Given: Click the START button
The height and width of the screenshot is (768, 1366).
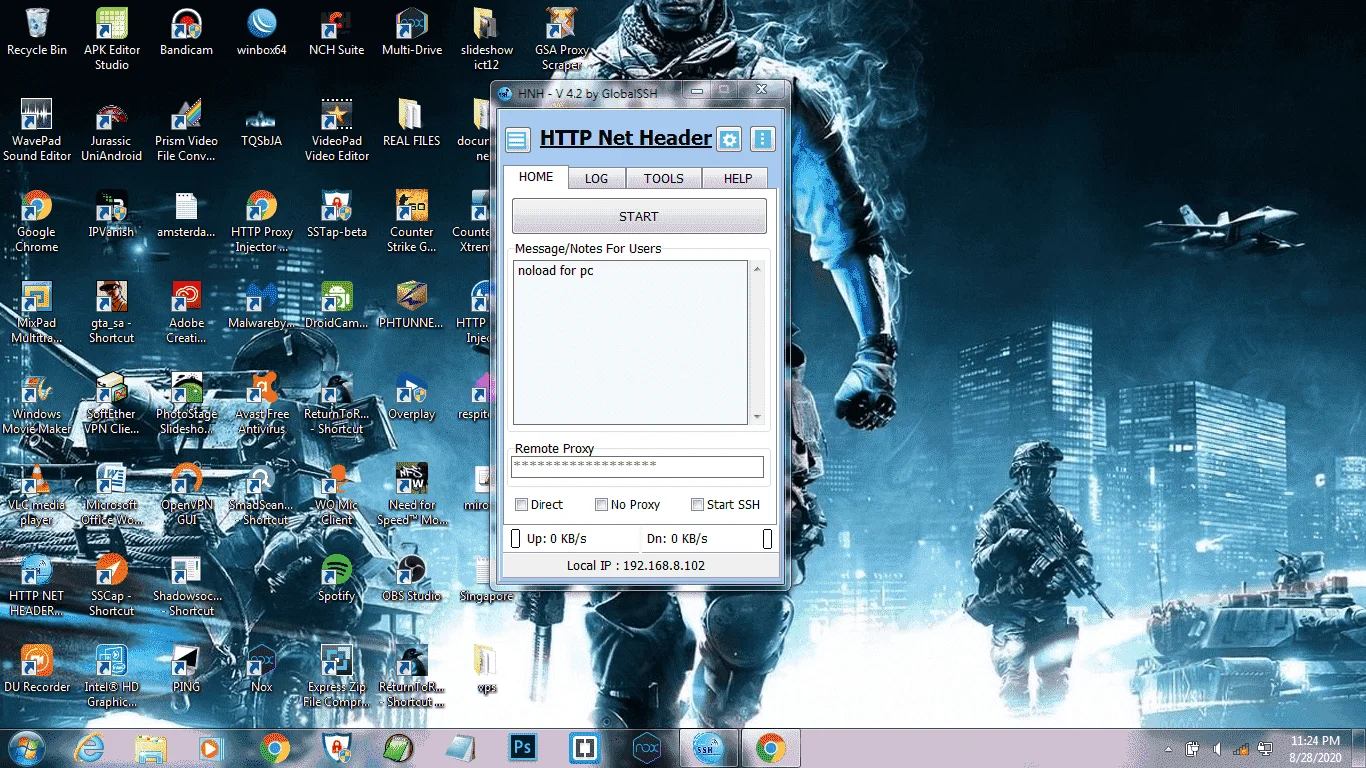Looking at the screenshot, I should pyautogui.click(x=639, y=216).
